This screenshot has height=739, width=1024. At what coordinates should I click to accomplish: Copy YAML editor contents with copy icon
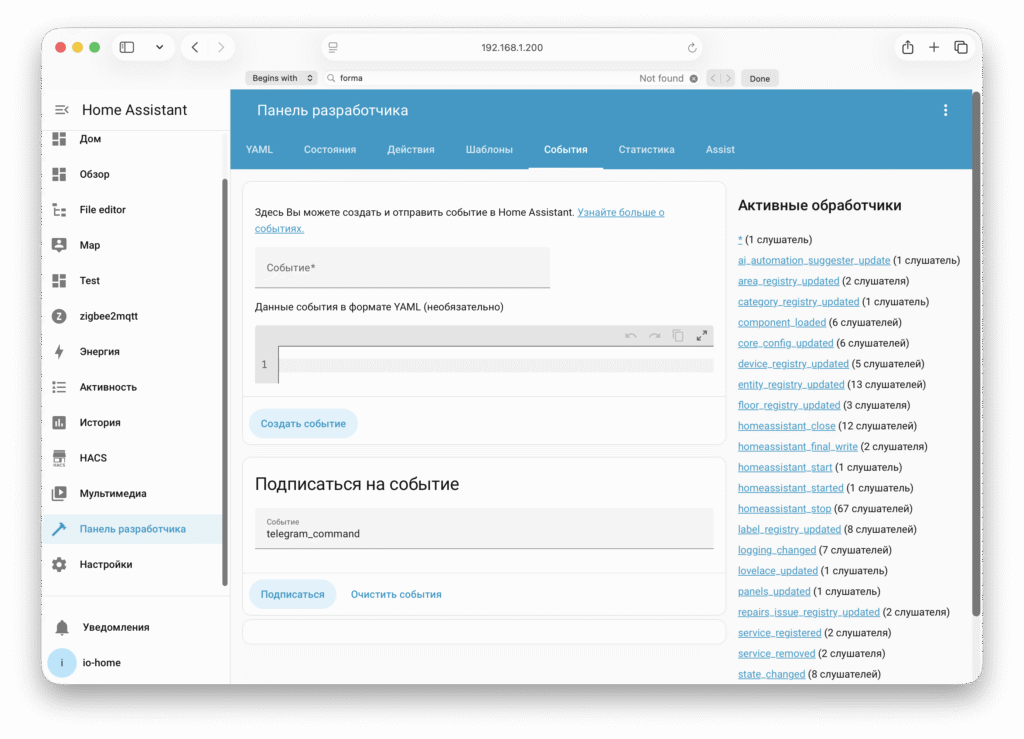click(x=678, y=336)
